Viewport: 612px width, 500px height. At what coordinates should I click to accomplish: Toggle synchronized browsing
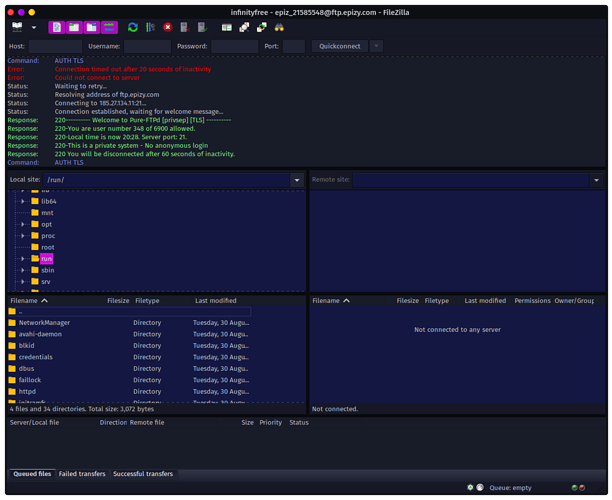pyautogui.click(x=262, y=27)
